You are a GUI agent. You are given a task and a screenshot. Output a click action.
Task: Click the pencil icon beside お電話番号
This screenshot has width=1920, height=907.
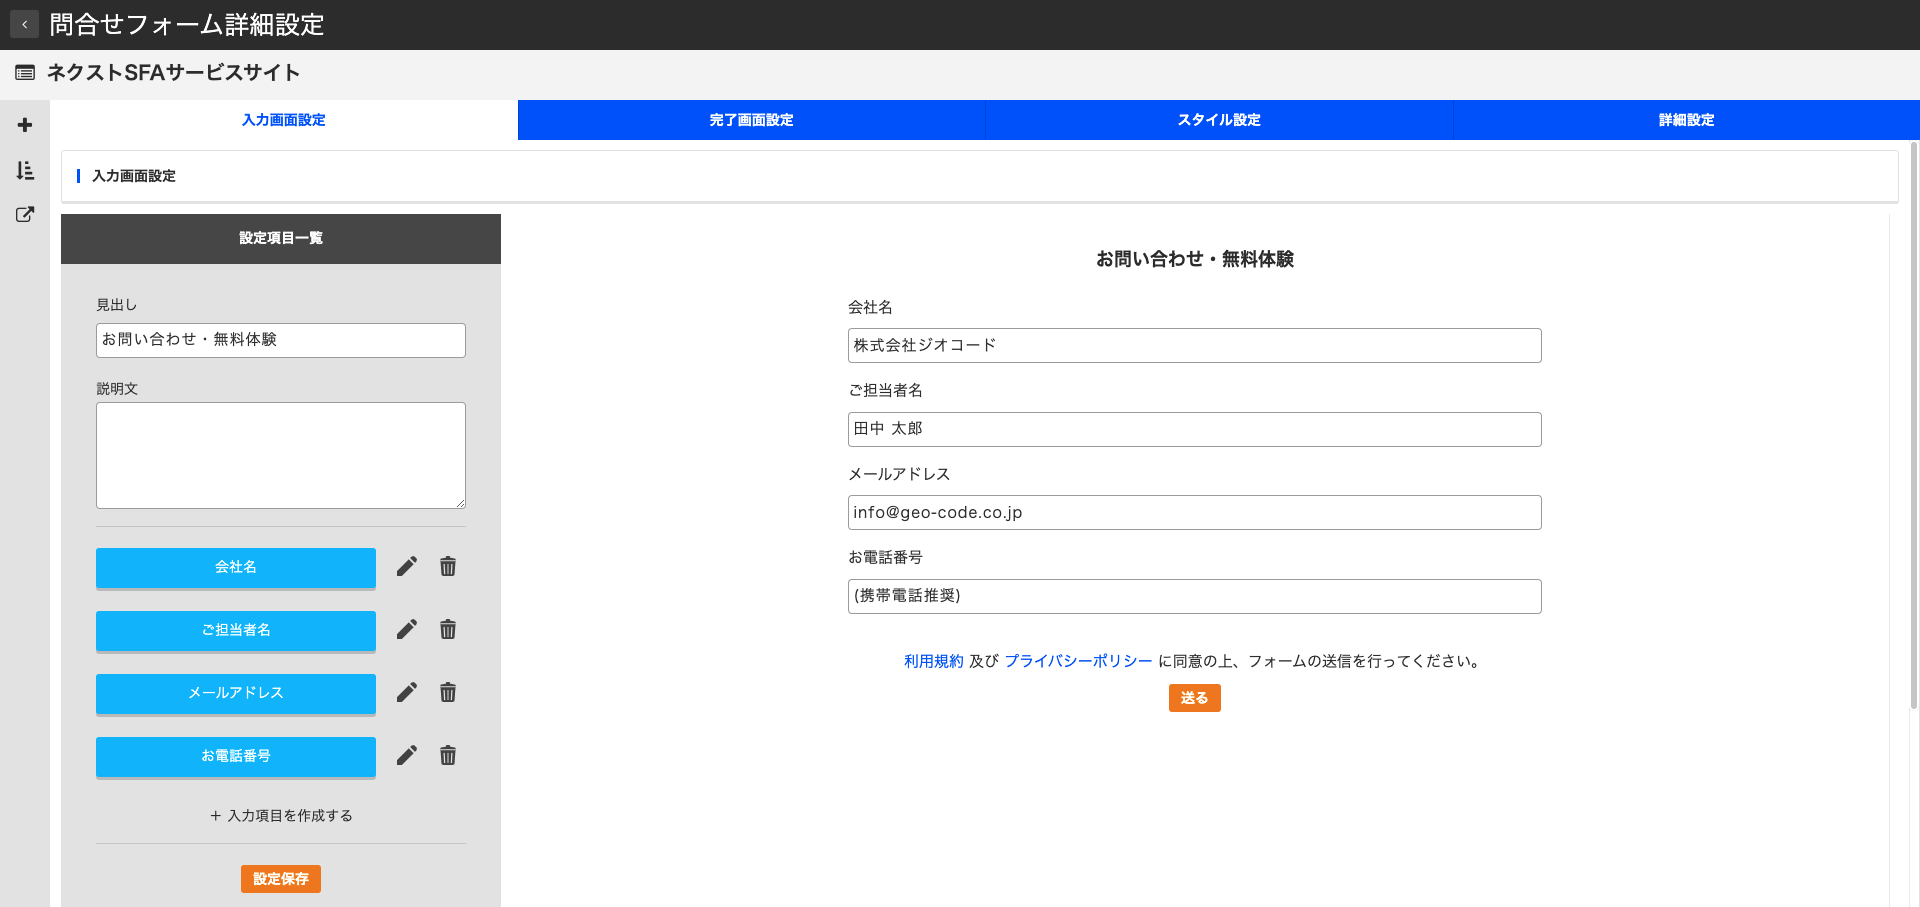click(406, 755)
